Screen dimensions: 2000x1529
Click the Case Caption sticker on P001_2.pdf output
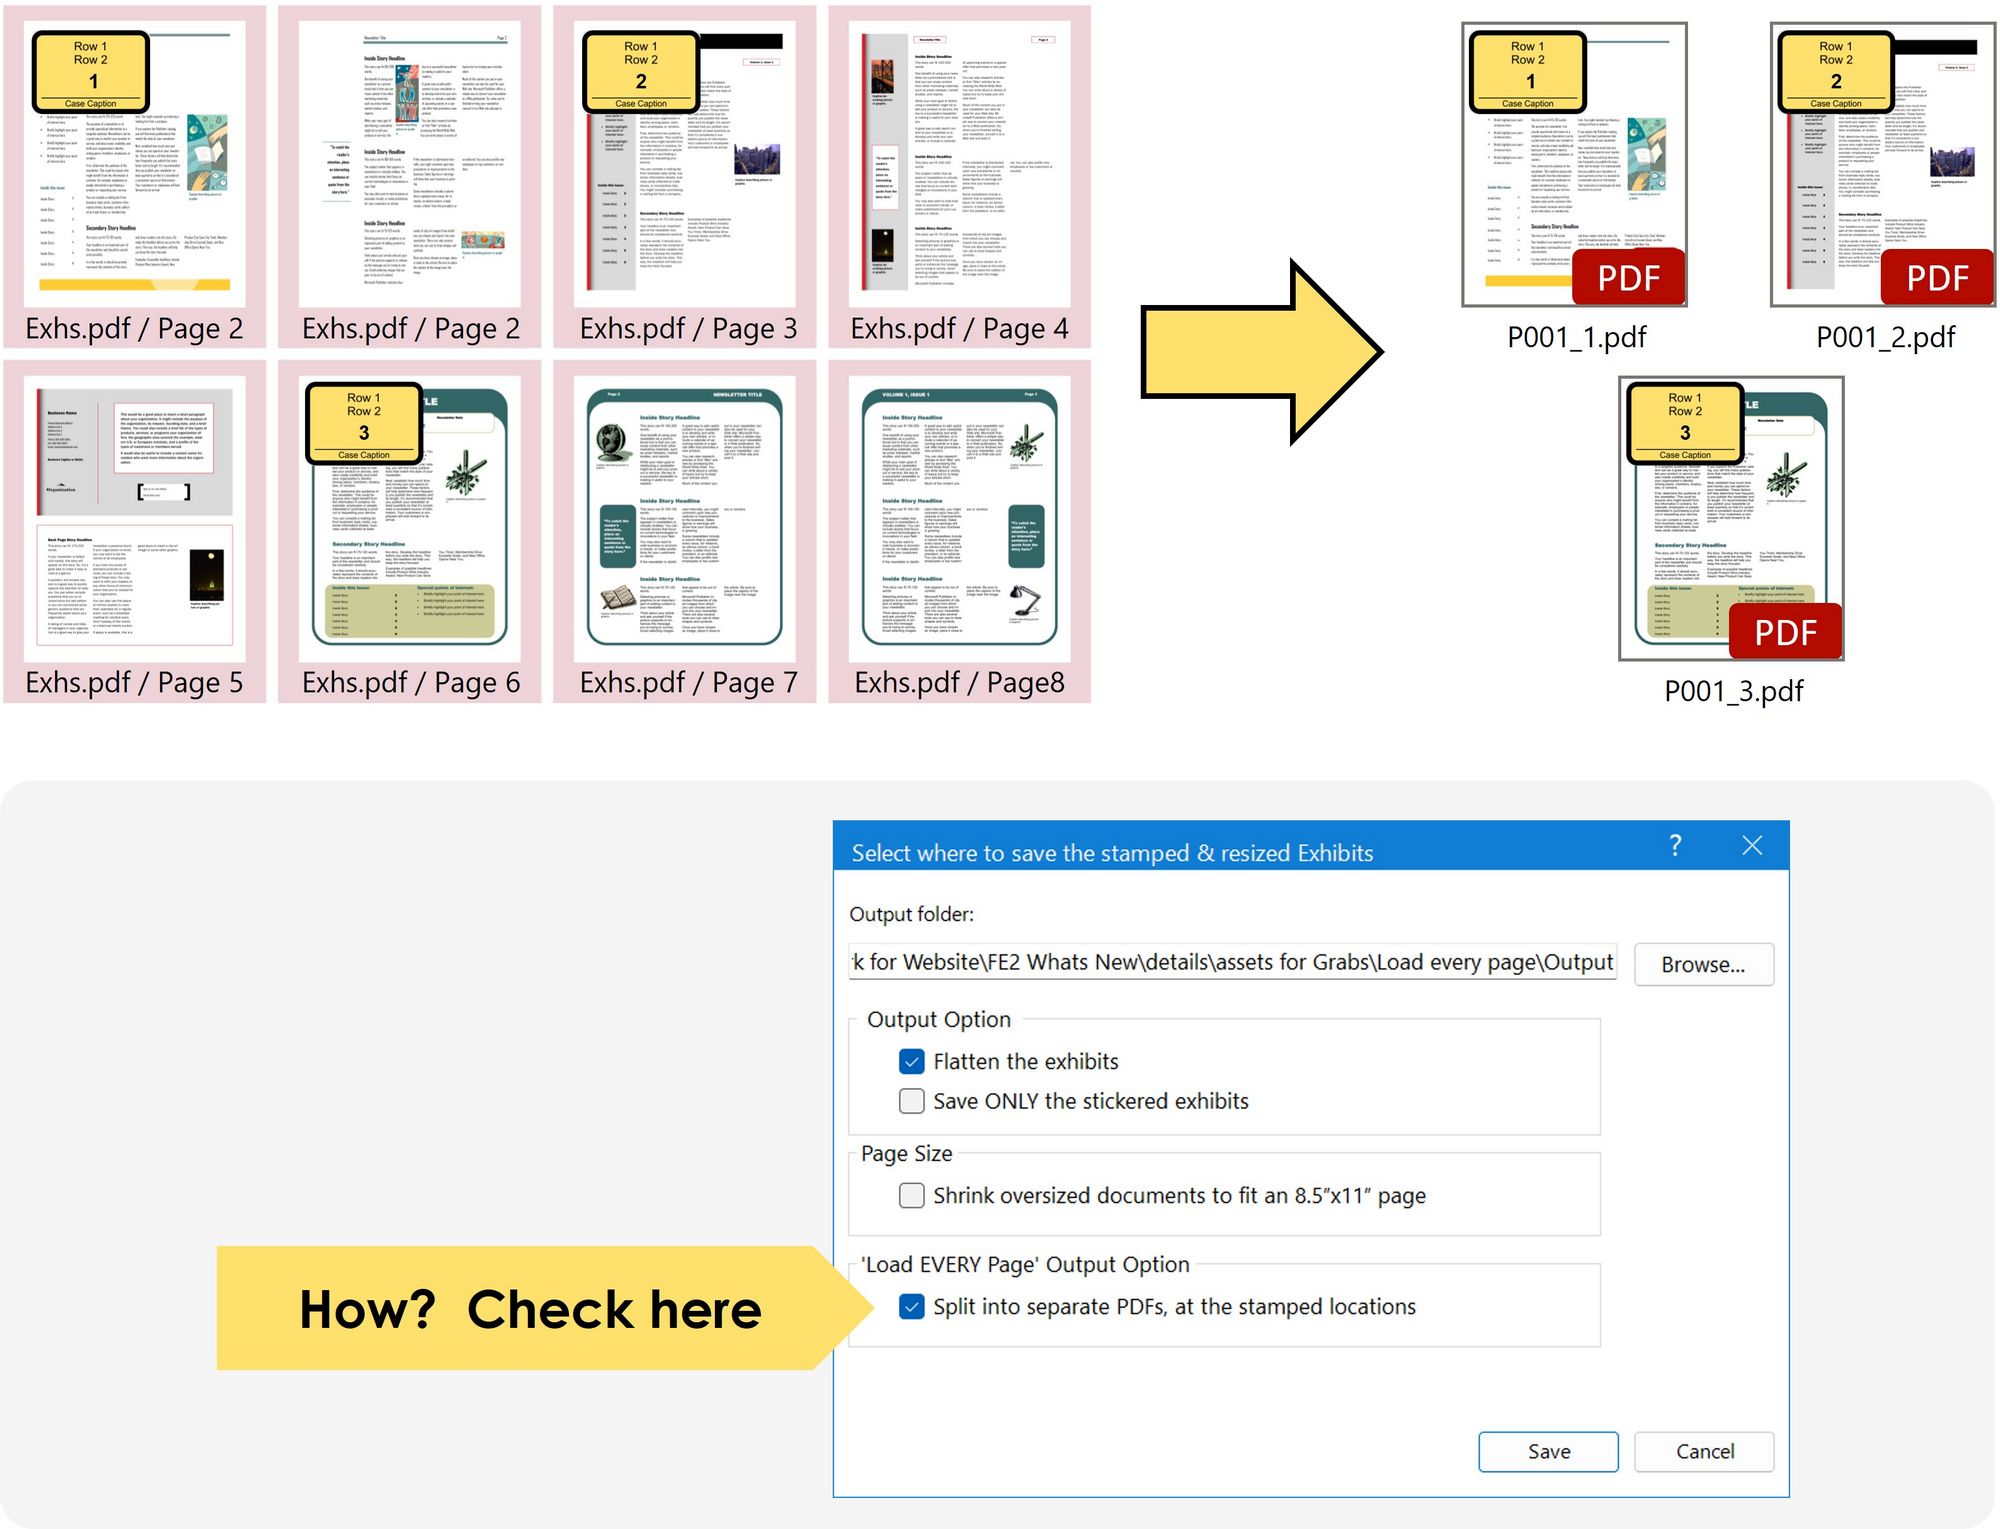pos(1838,103)
